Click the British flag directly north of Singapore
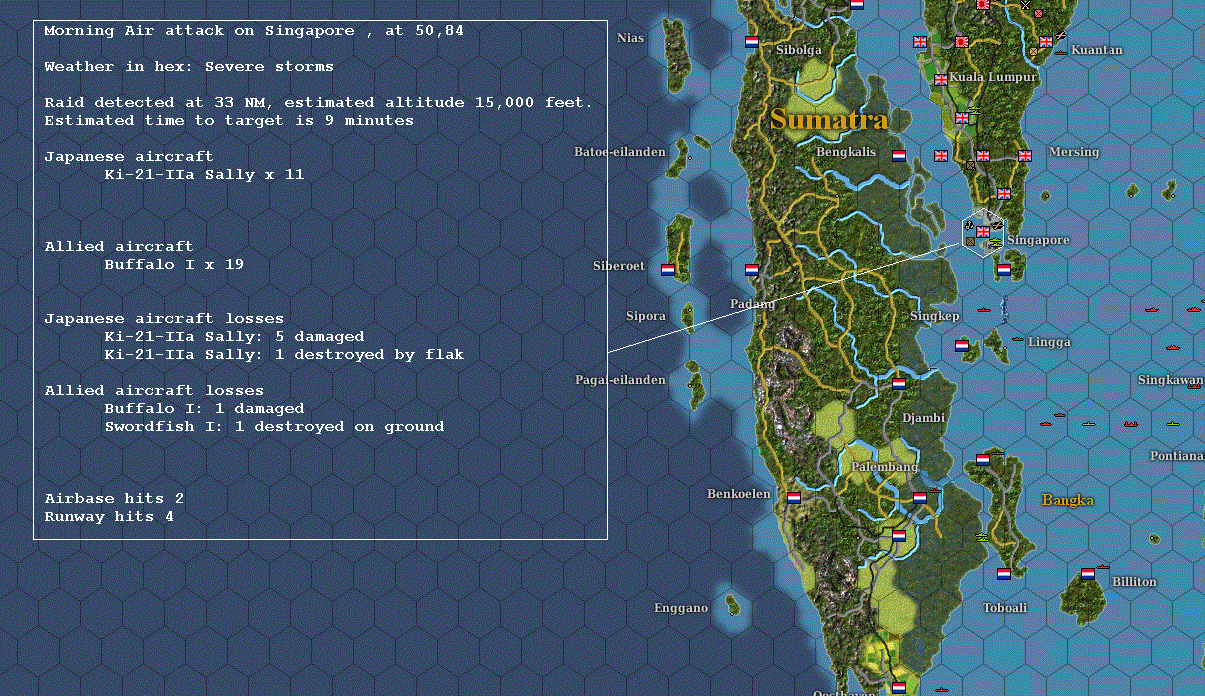Viewport: 1205px width, 696px height. [1003, 194]
